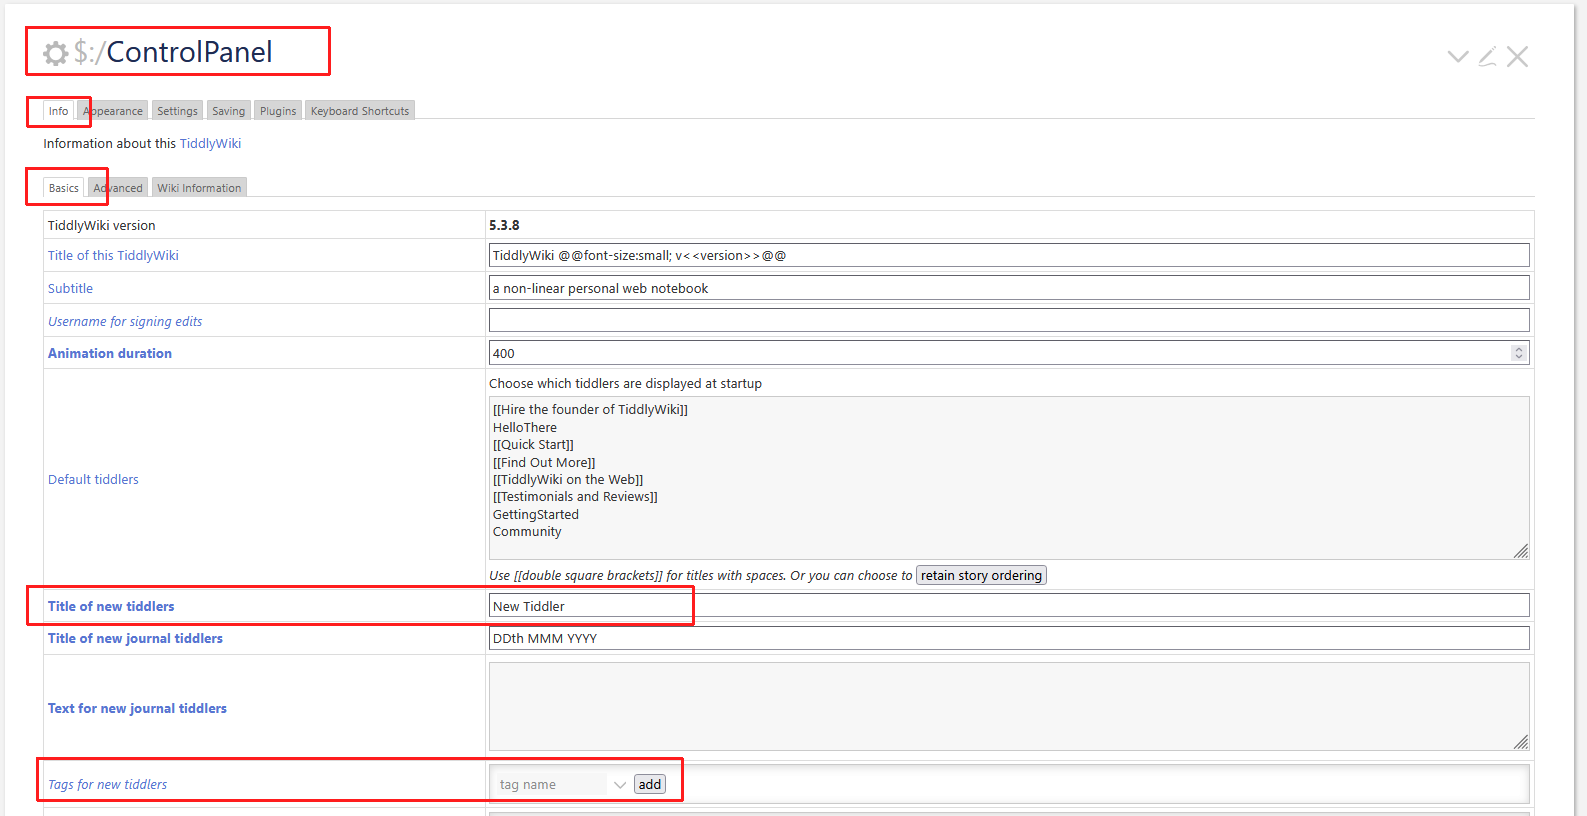
Task: Edit this tiddler with pencil icon
Action: (x=1488, y=57)
